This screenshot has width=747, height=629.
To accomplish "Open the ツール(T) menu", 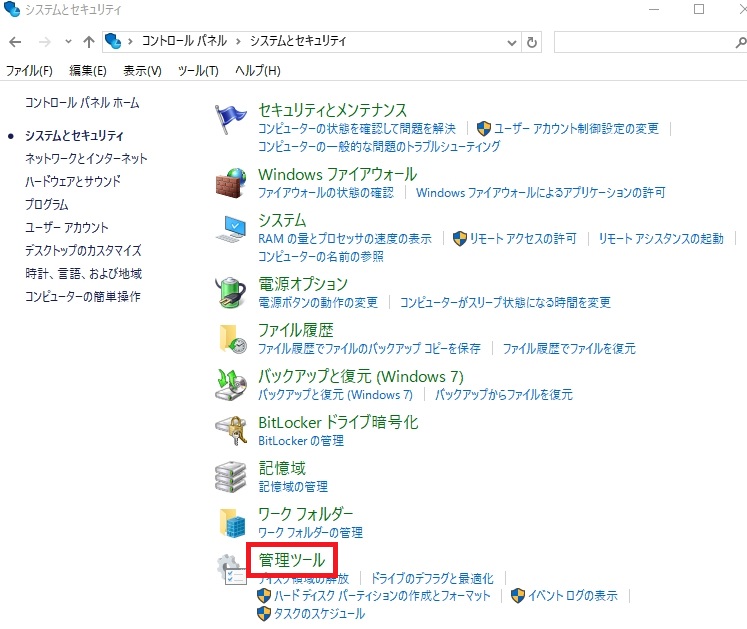I will coord(198,71).
